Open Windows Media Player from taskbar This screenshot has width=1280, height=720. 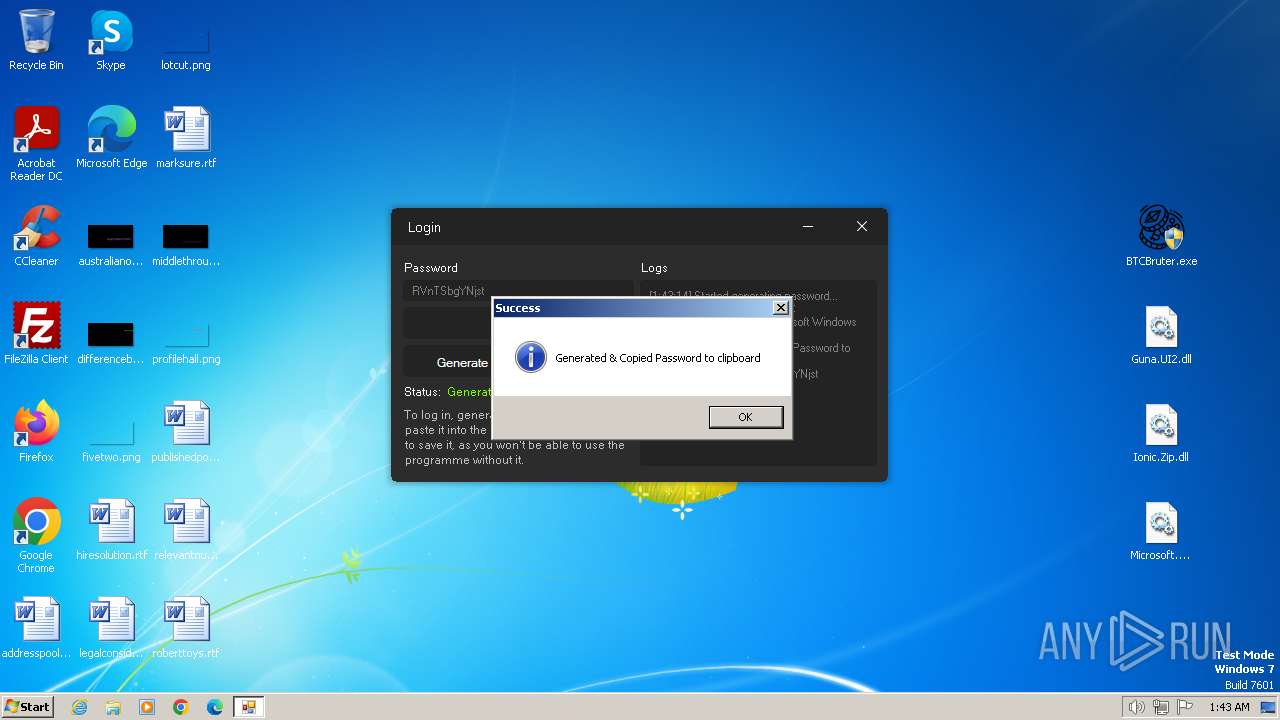tap(147, 707)
